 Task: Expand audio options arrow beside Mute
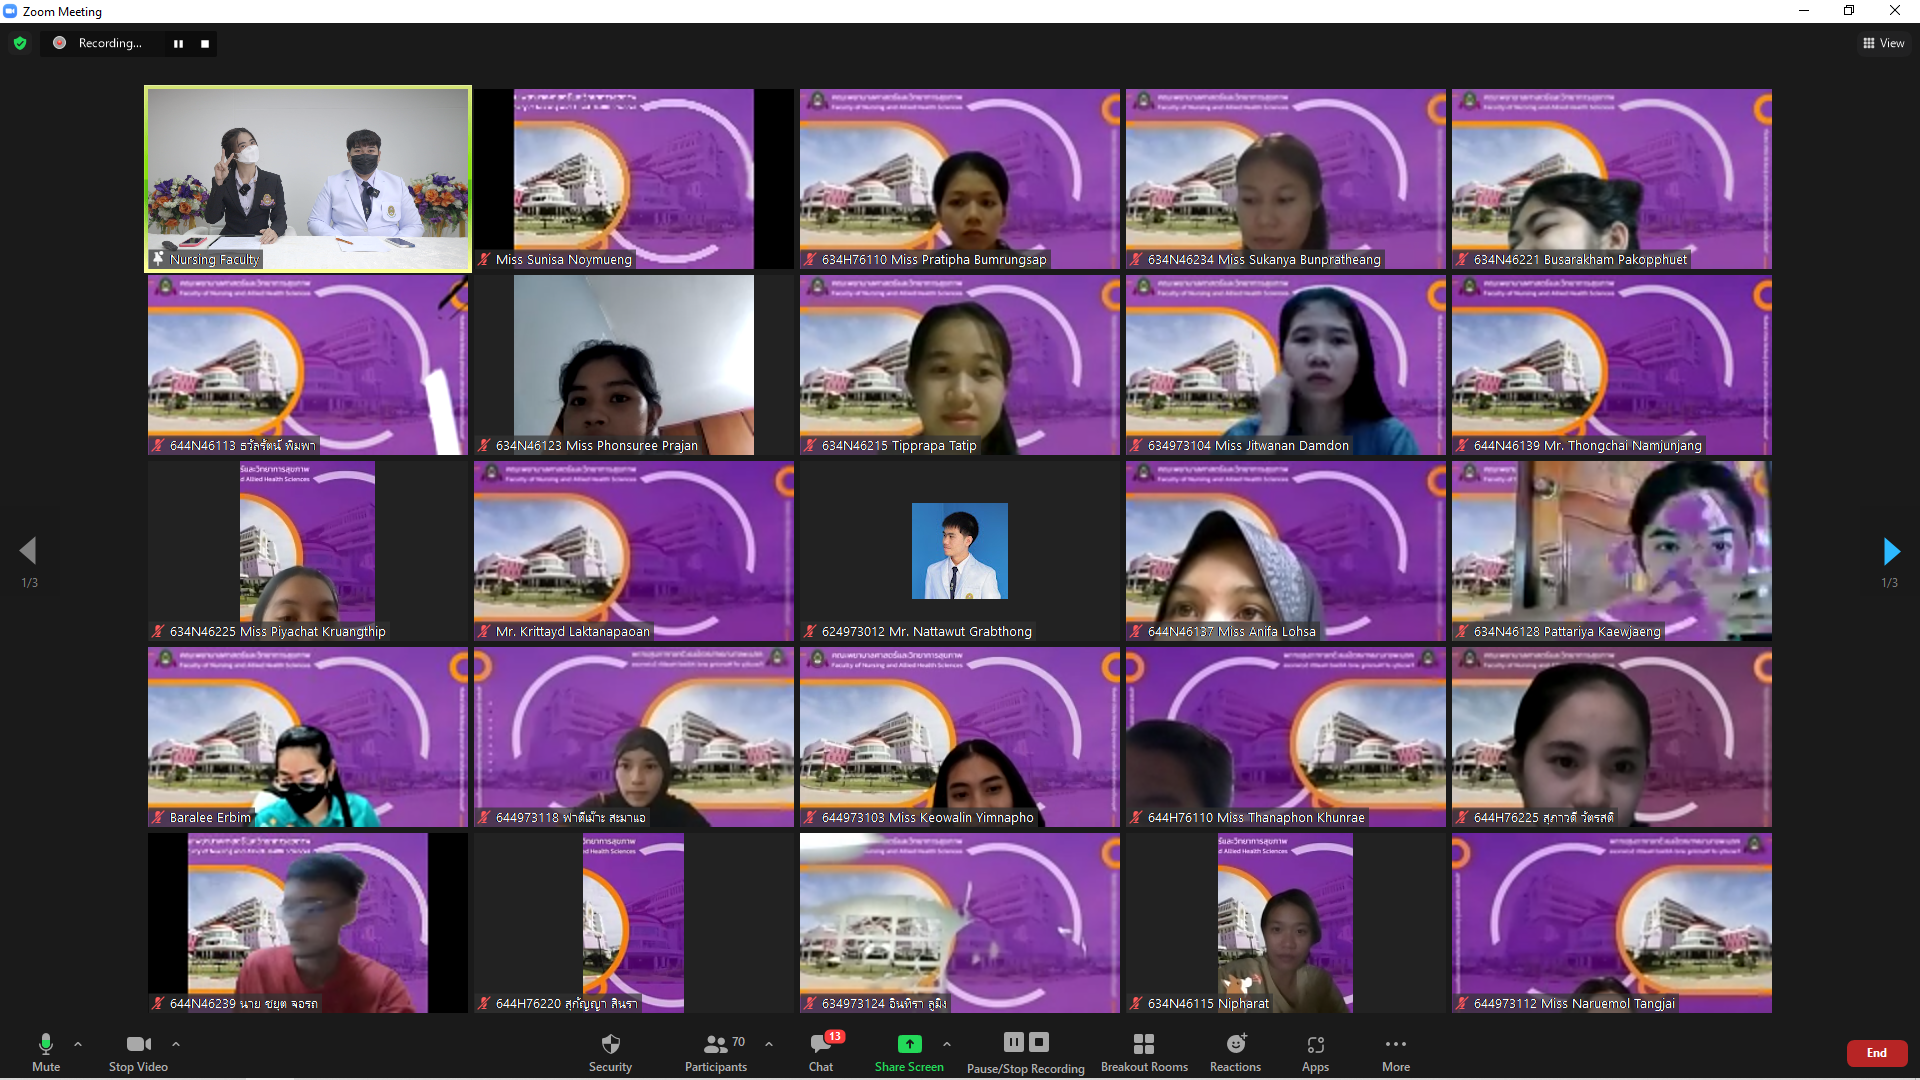[x=78, y=1044]
